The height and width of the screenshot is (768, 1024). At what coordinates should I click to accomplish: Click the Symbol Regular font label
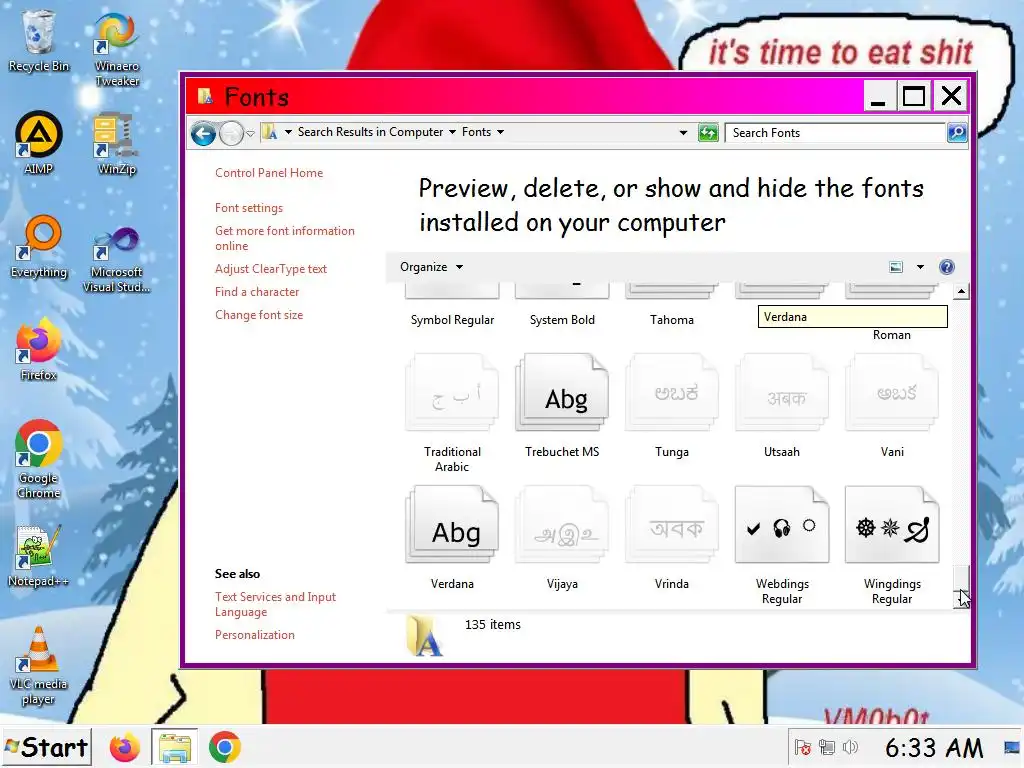pyautogui.click(x=452, y=320)
